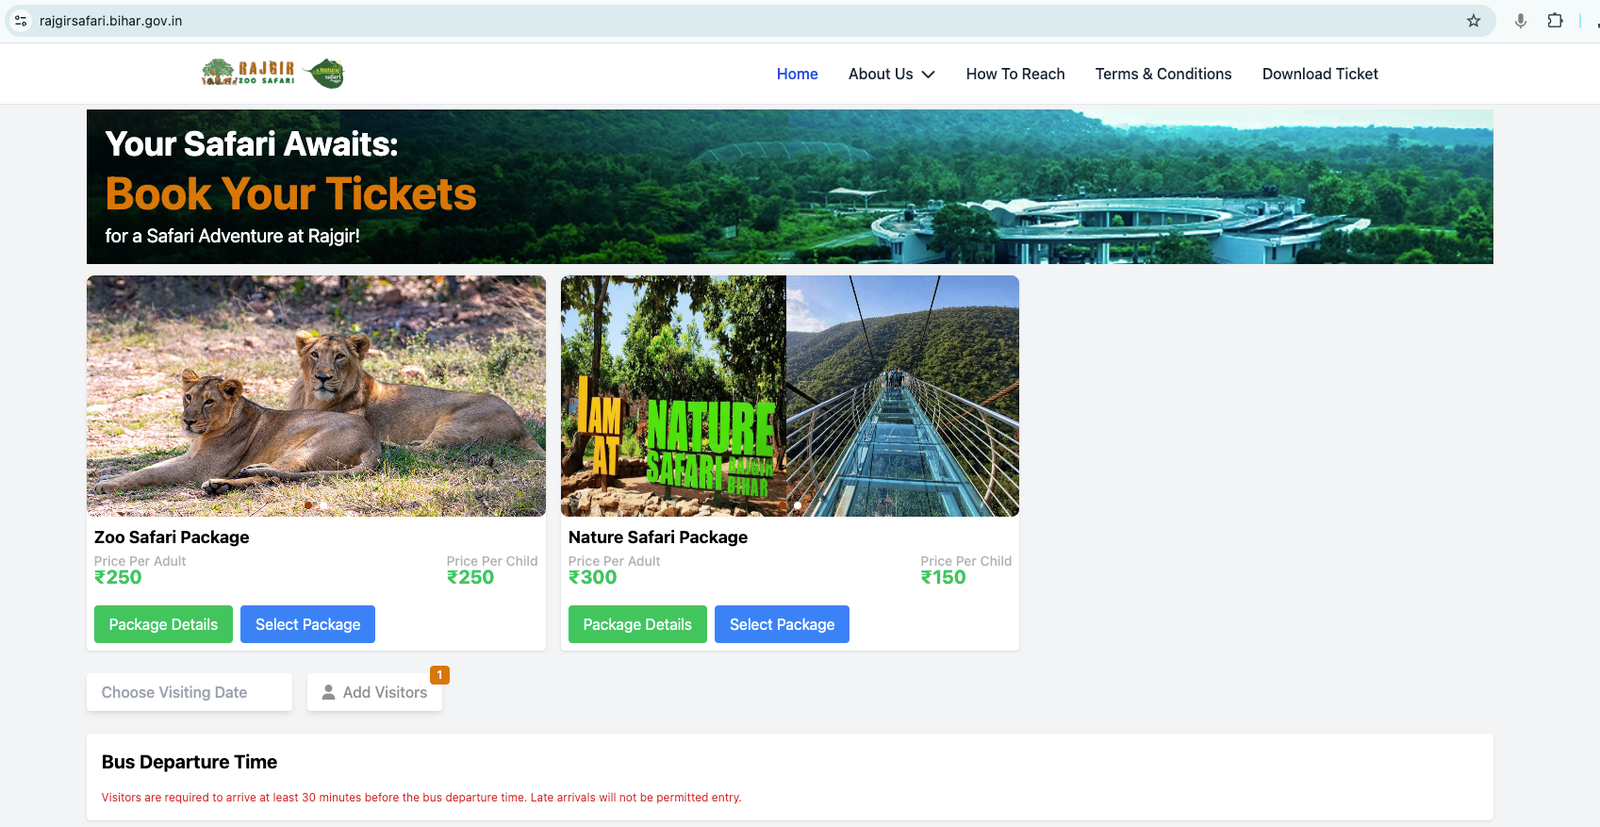Open the How To Reach page
This screenshot has height=827, width=1600.
pos(1015,74)
